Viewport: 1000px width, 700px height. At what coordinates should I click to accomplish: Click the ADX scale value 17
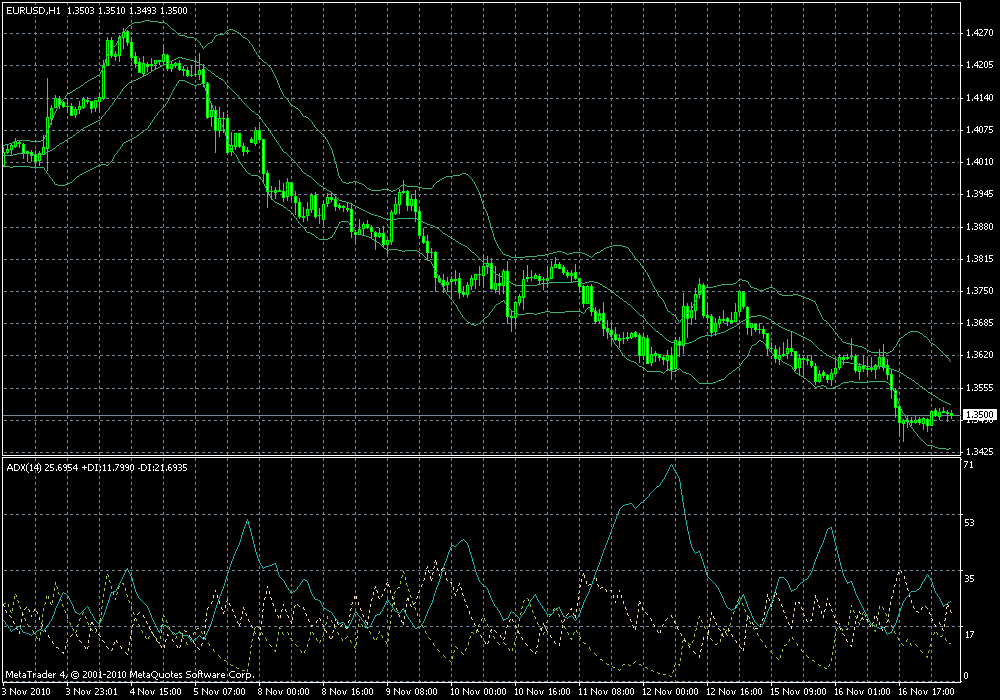[x=969, y=634]
